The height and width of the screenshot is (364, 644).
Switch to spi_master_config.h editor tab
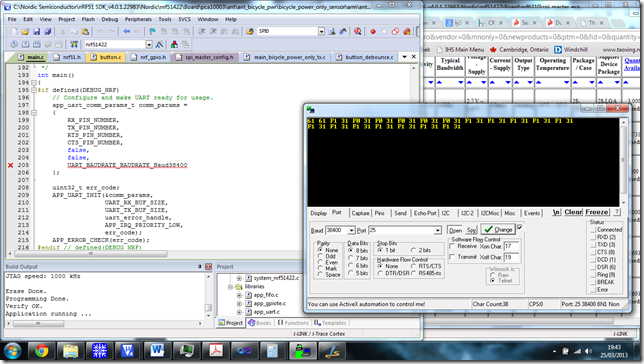(205, 57)
